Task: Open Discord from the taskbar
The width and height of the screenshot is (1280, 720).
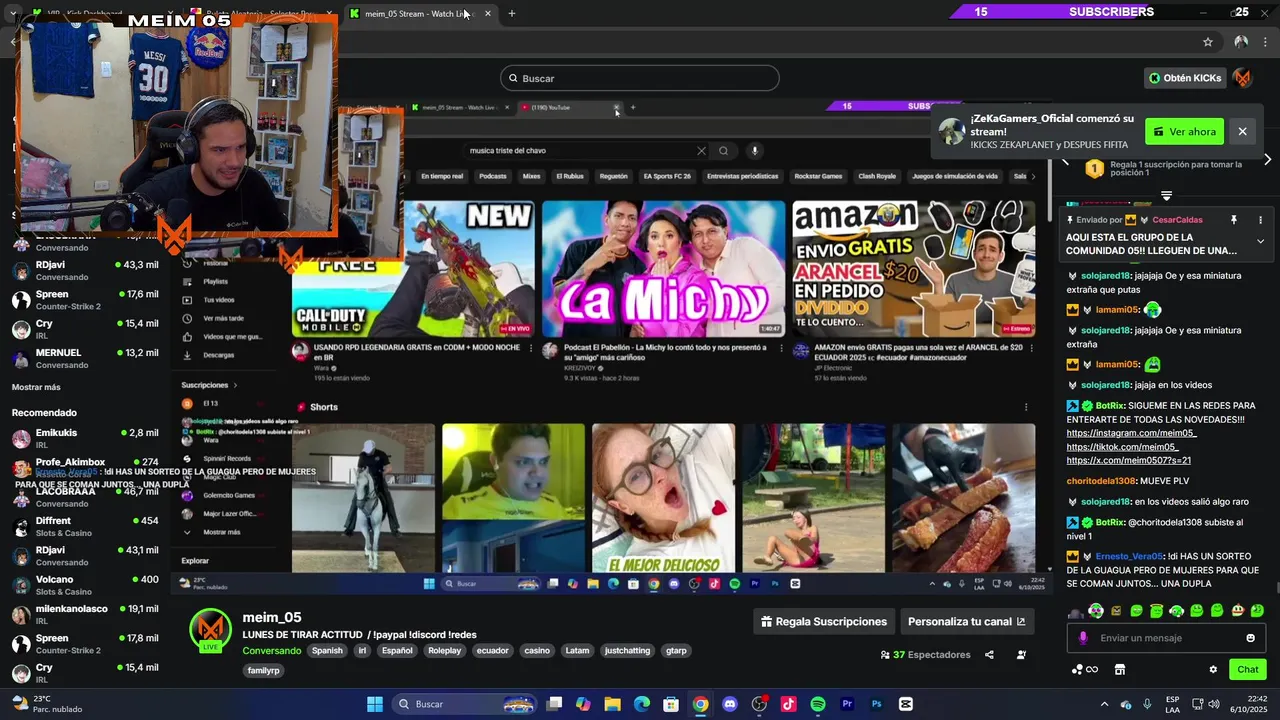Action: tap(730, 704)
